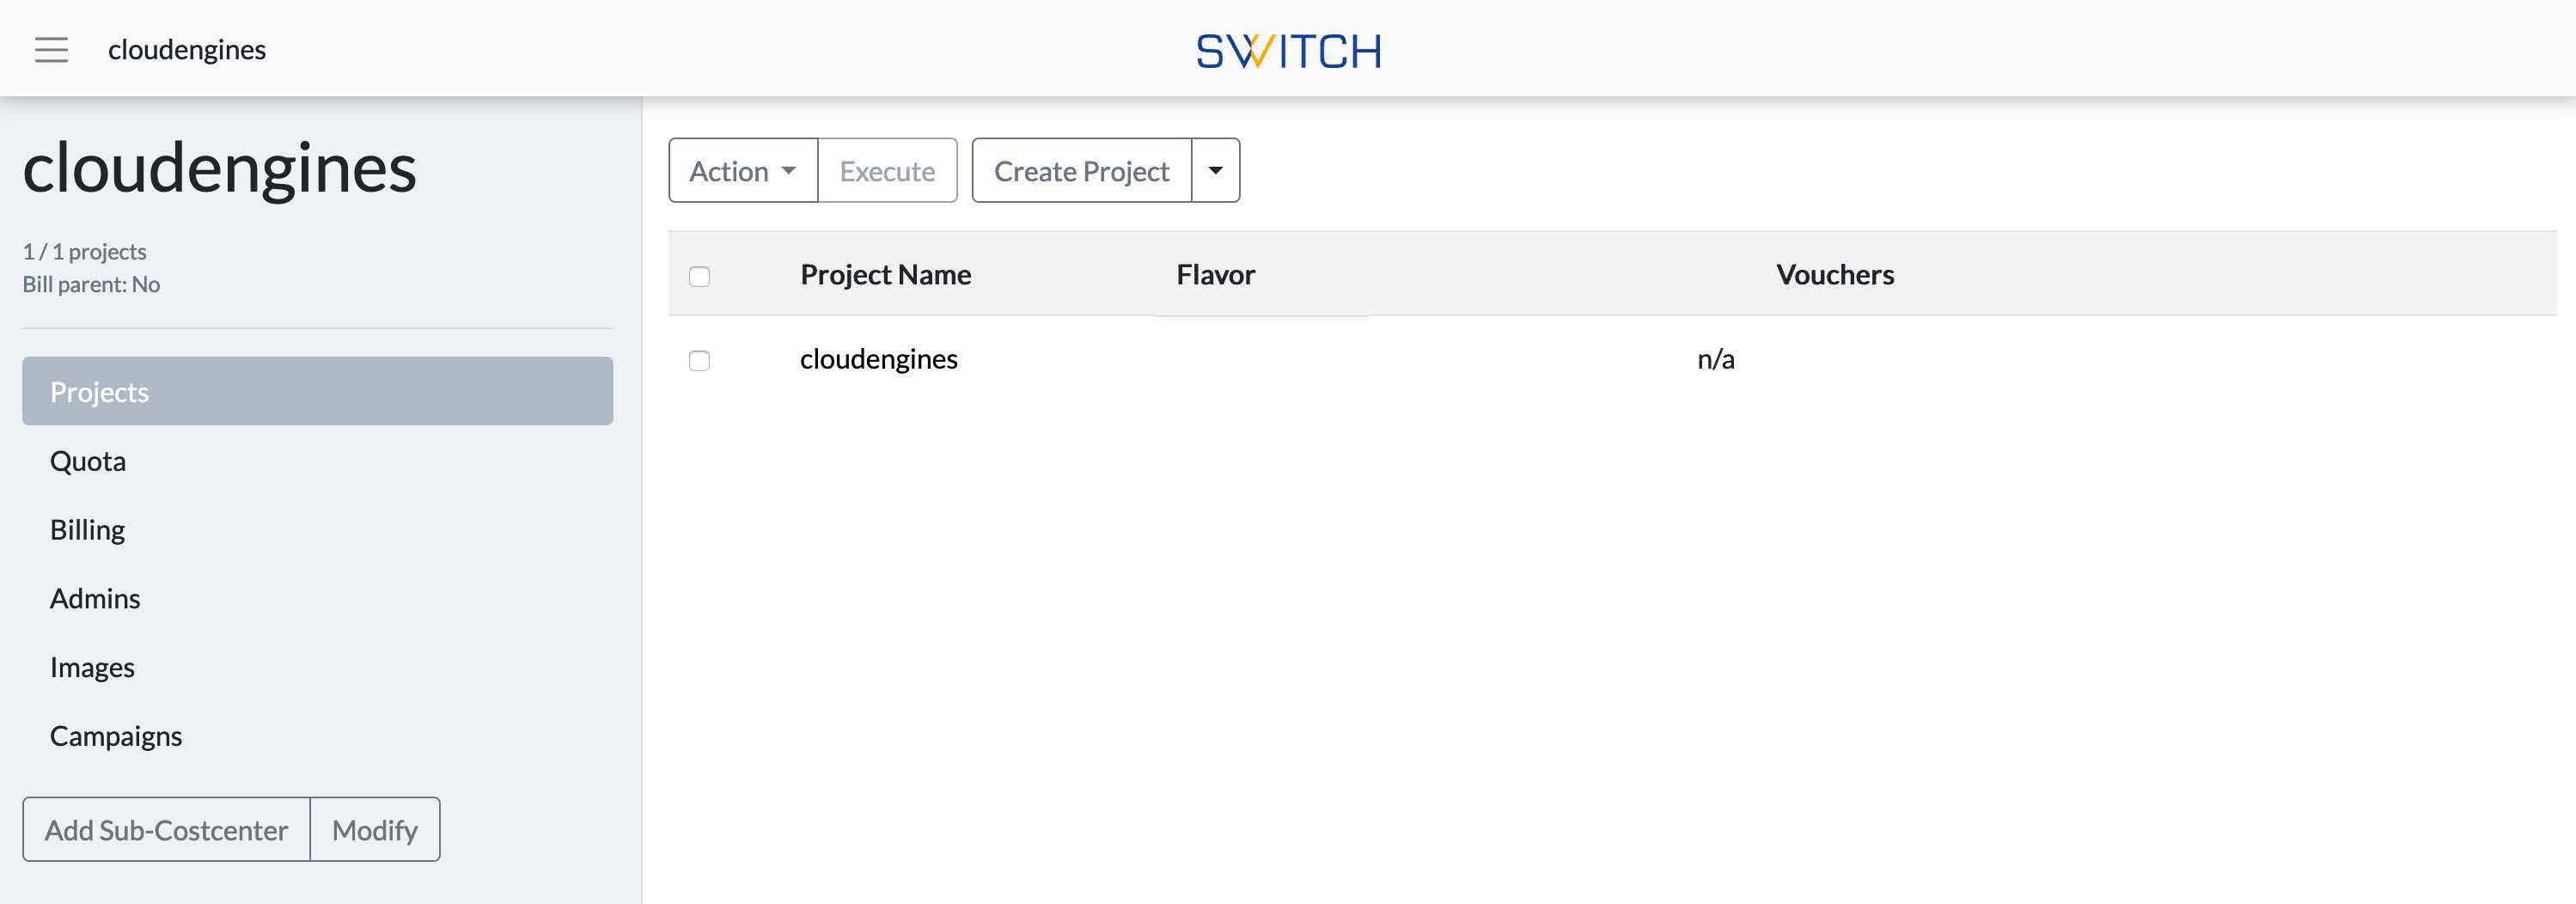
Task: Open the hamburger navigation menu
Action: (x=51, y=50)
